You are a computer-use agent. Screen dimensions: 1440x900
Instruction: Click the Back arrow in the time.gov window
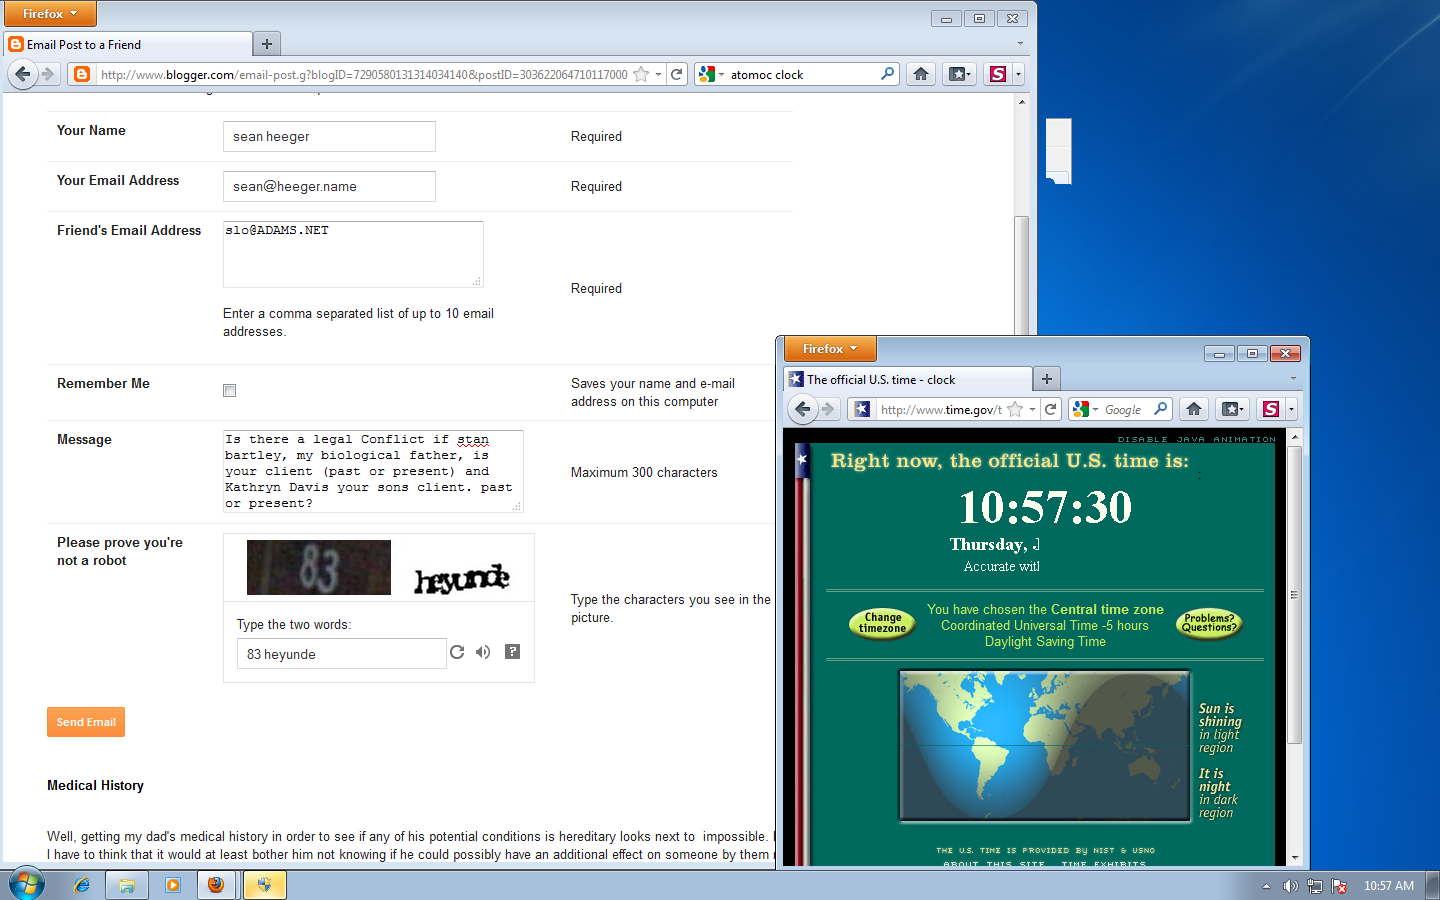(802, 409)
